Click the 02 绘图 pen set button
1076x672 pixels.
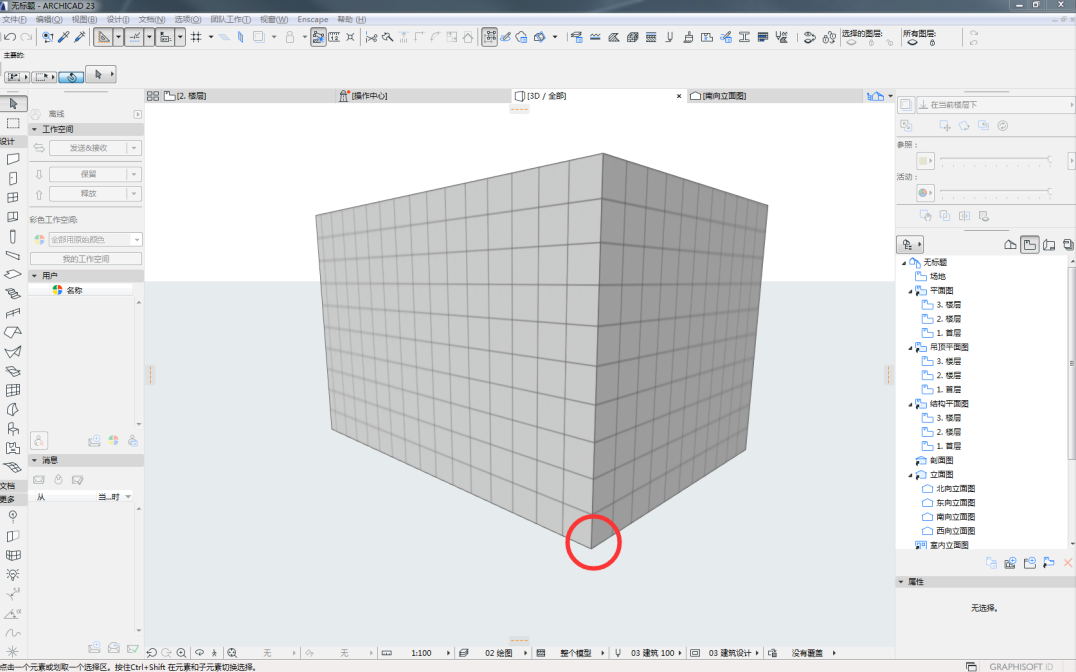(499, 653)
